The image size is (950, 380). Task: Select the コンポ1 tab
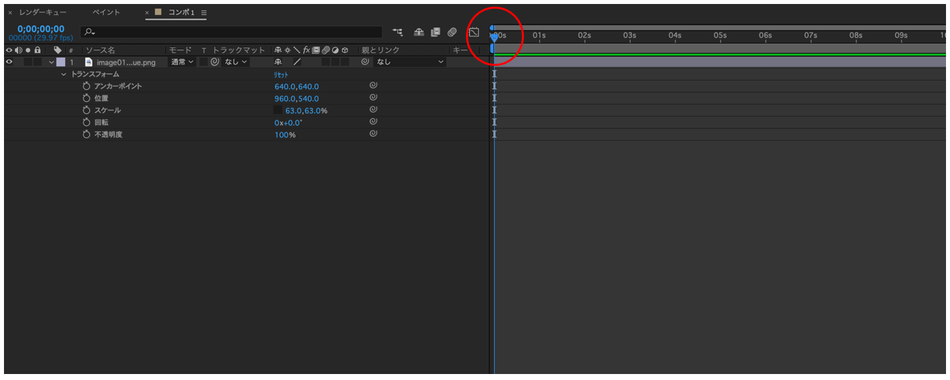click(181, 12)
